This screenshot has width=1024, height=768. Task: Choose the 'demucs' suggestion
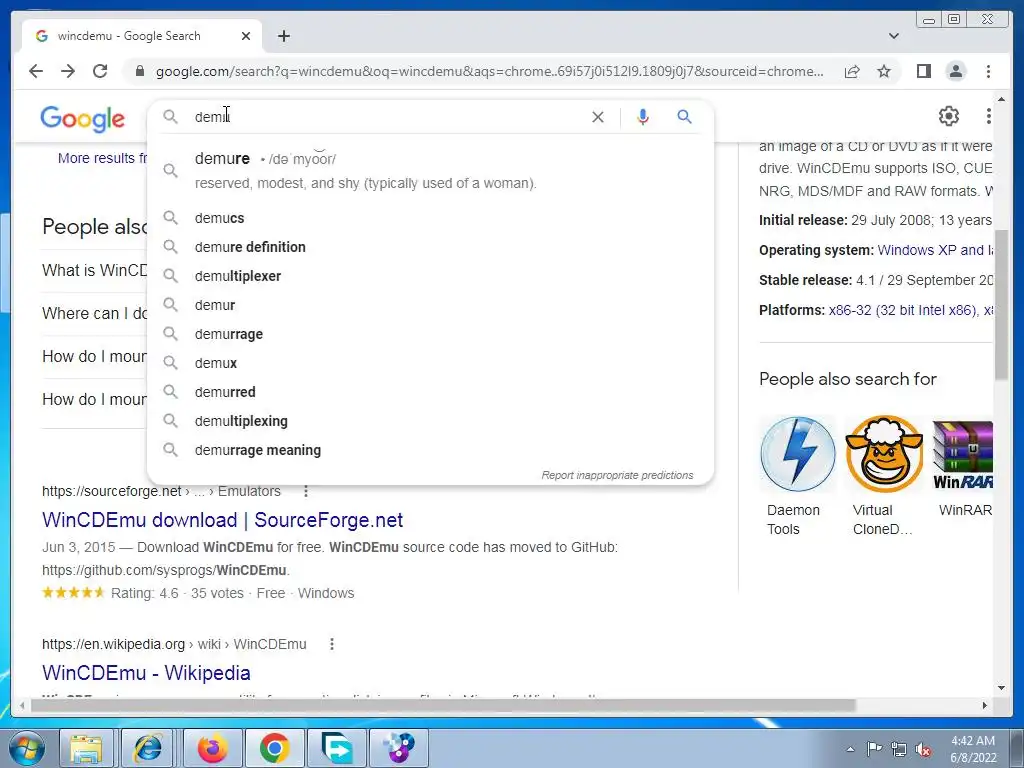[430, 218]
